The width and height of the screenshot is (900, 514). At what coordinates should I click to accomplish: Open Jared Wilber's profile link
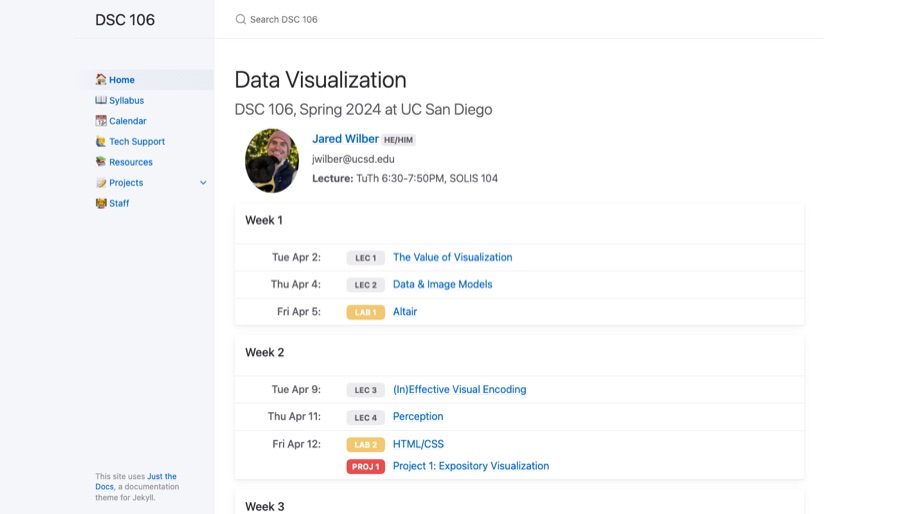tap(346, 139)
